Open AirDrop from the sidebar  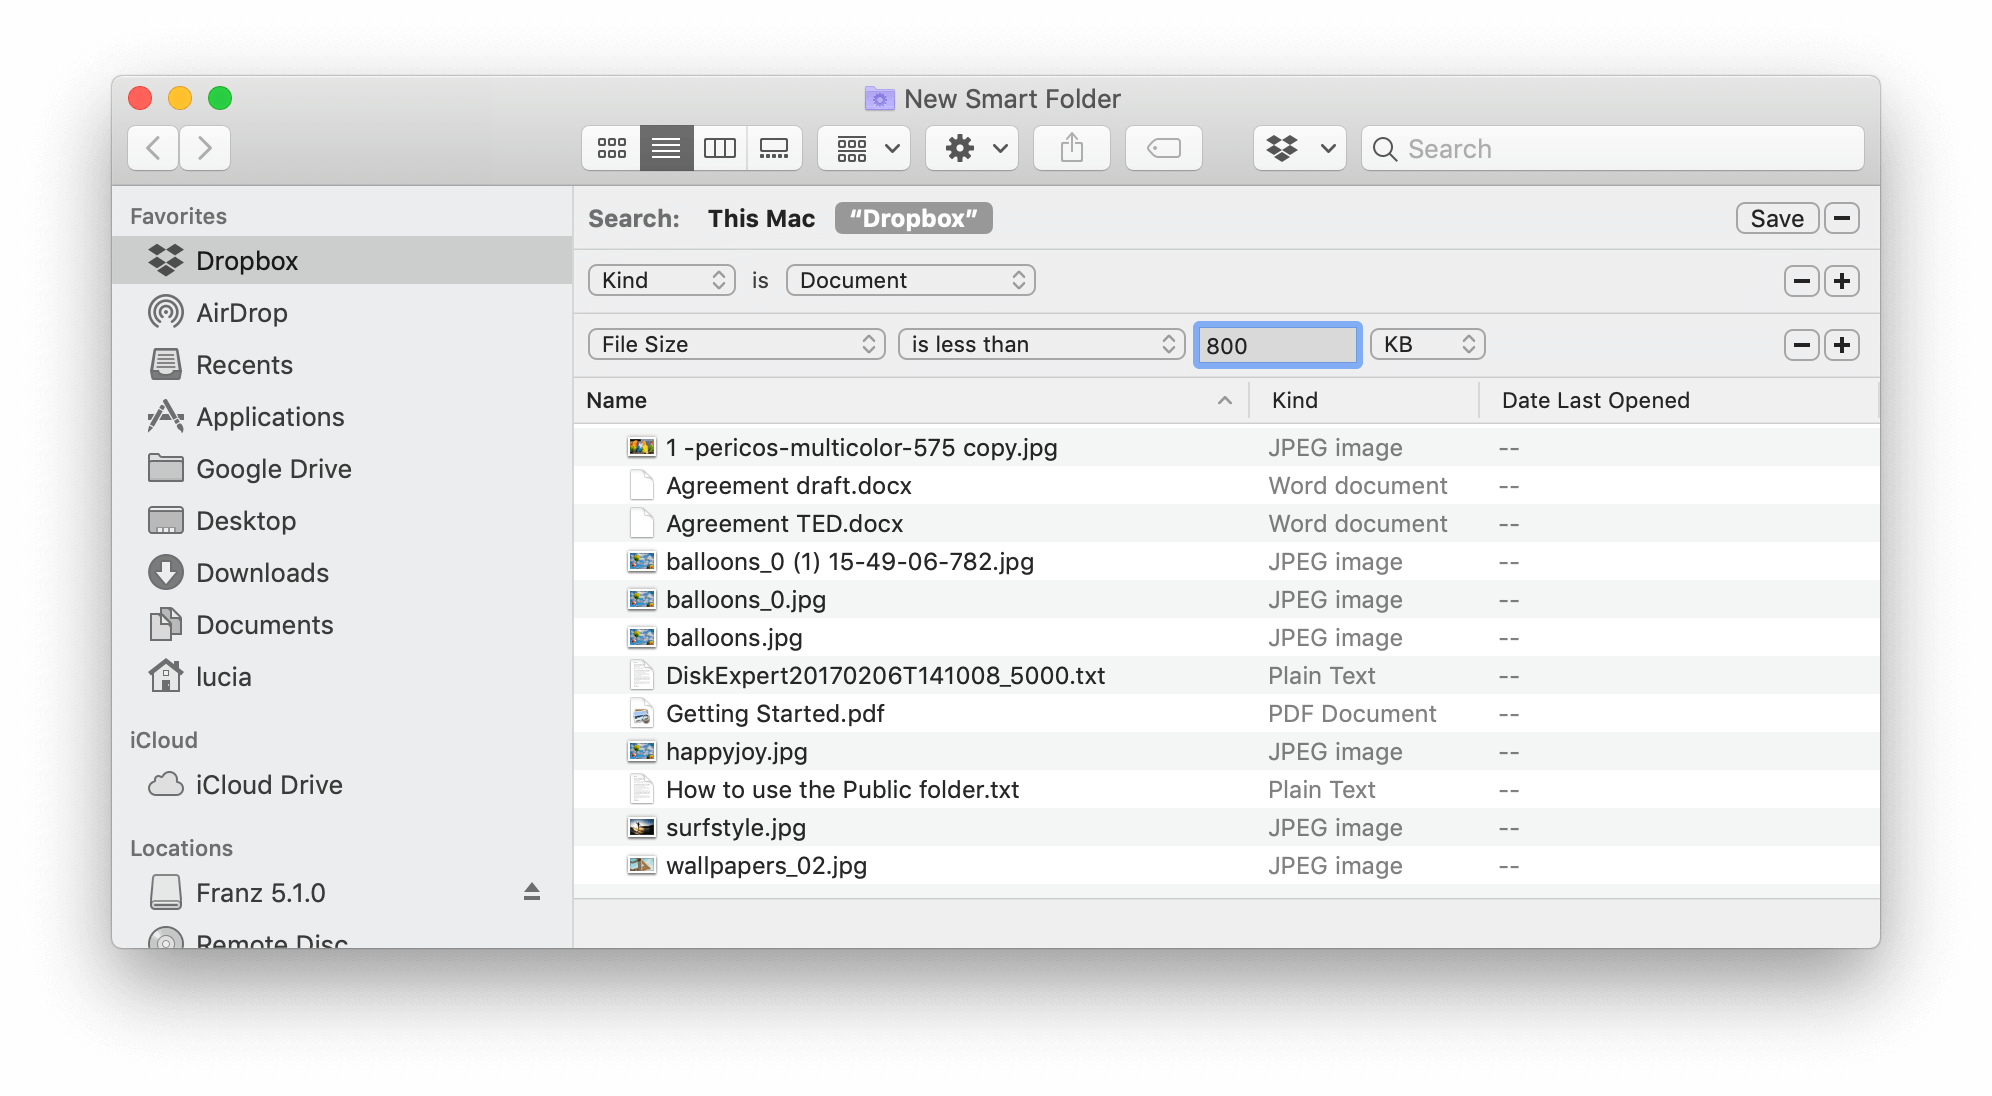(x=342, y=313)
